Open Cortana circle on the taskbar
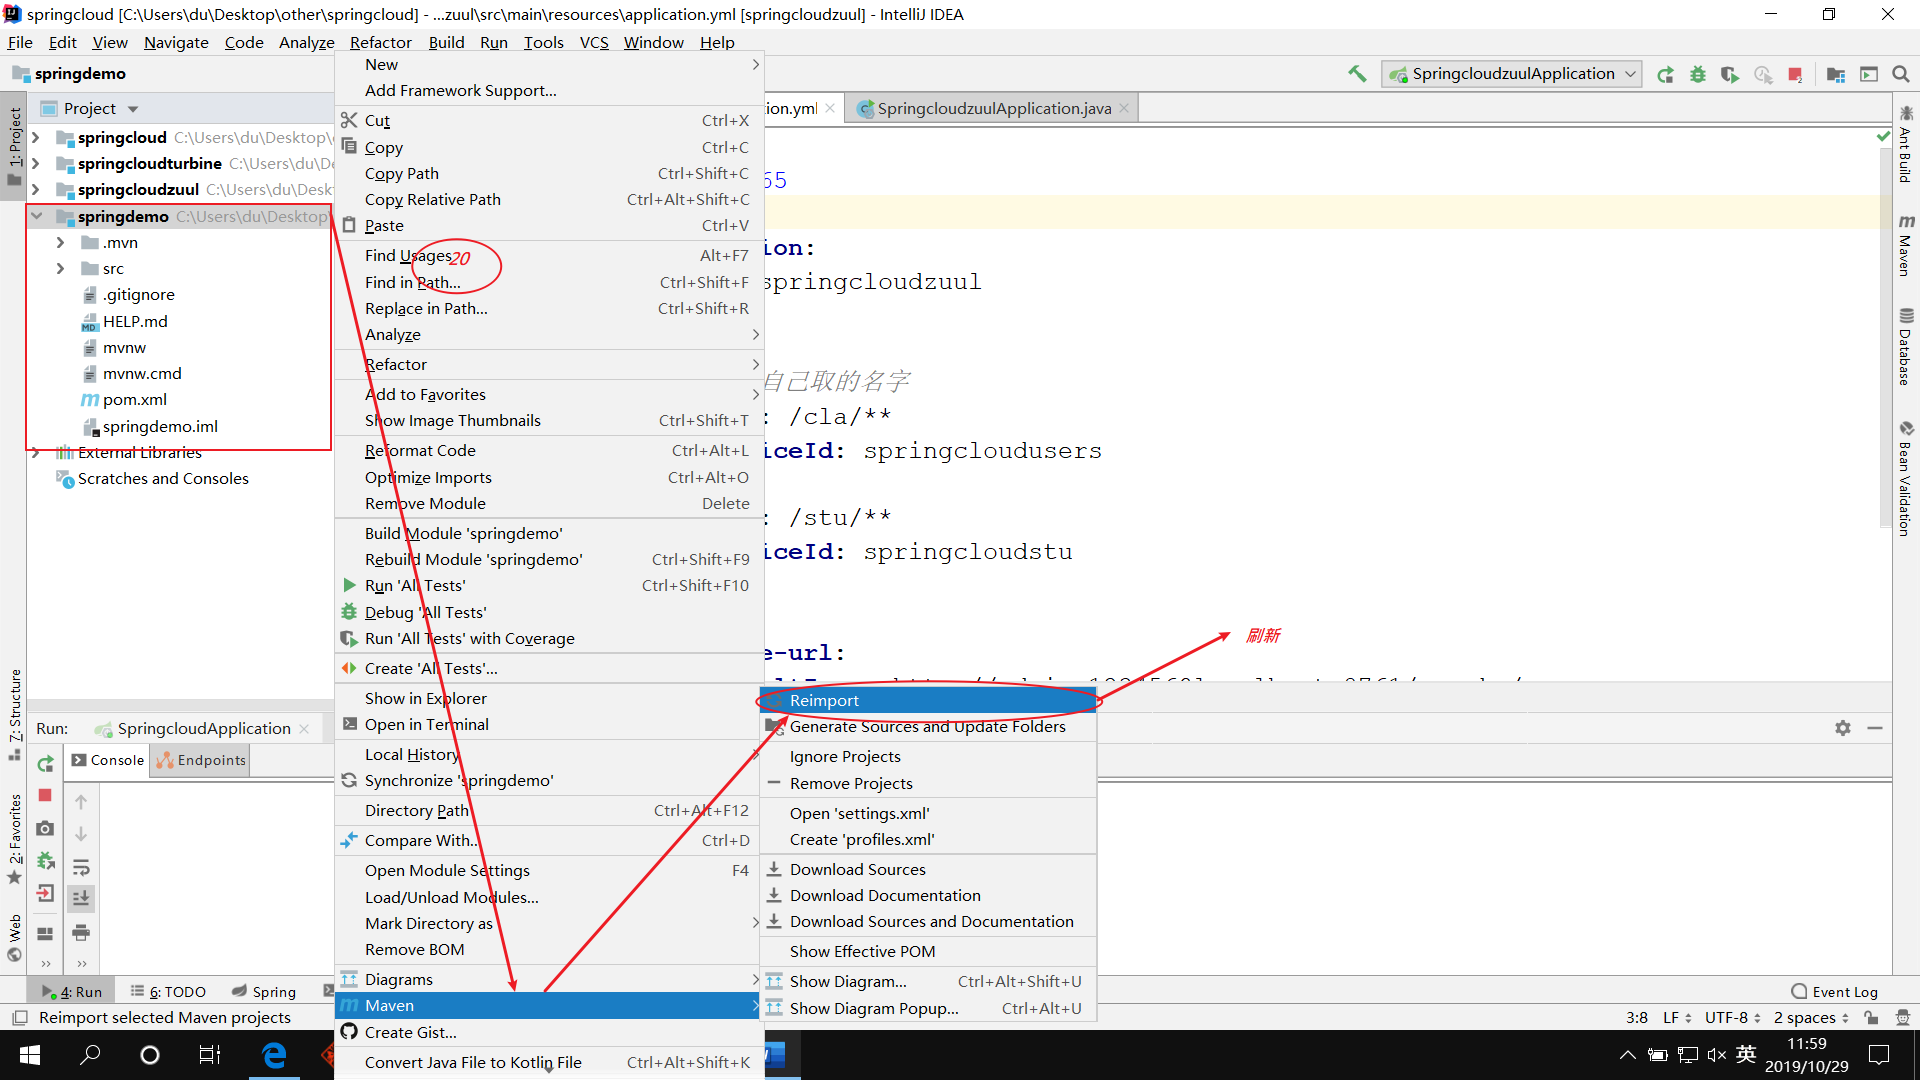This screenshot has height=1080, width=1920. click(x=150, y=1055)
